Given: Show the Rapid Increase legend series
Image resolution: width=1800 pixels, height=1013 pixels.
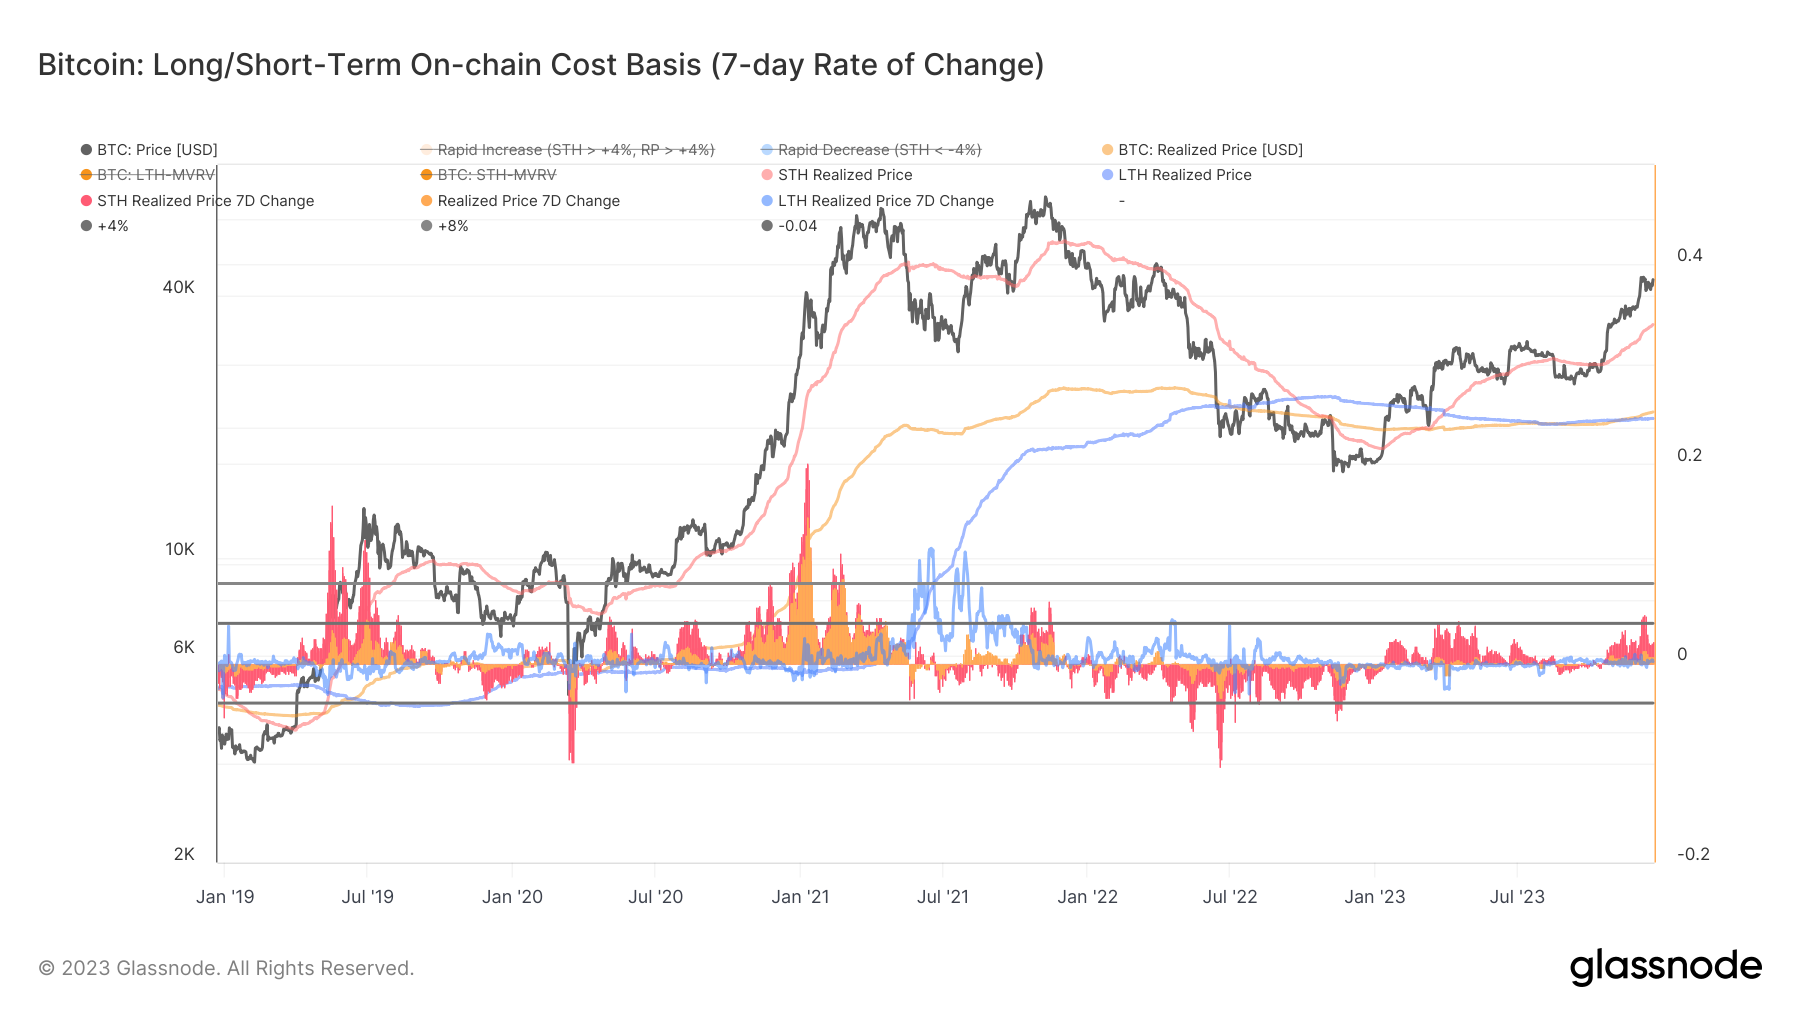Looking at the screenshot, I should point(568,150).
